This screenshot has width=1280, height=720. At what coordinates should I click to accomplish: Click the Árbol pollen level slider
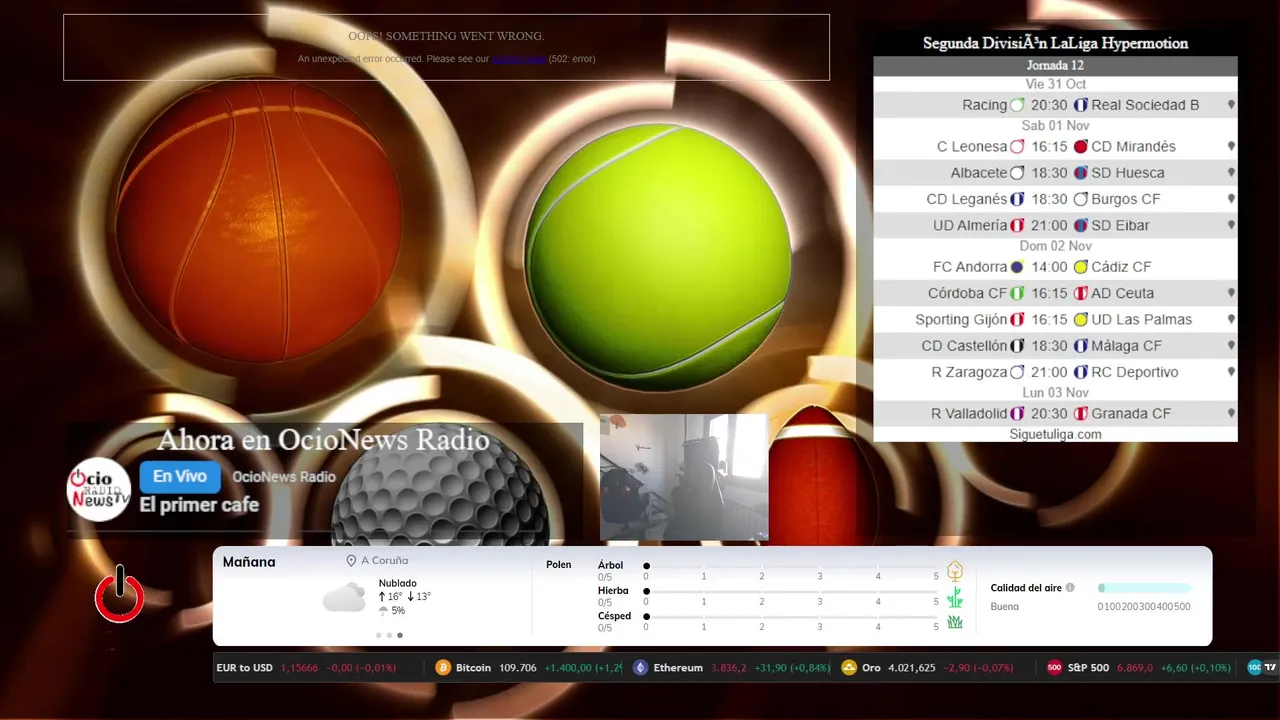point(792,566)
